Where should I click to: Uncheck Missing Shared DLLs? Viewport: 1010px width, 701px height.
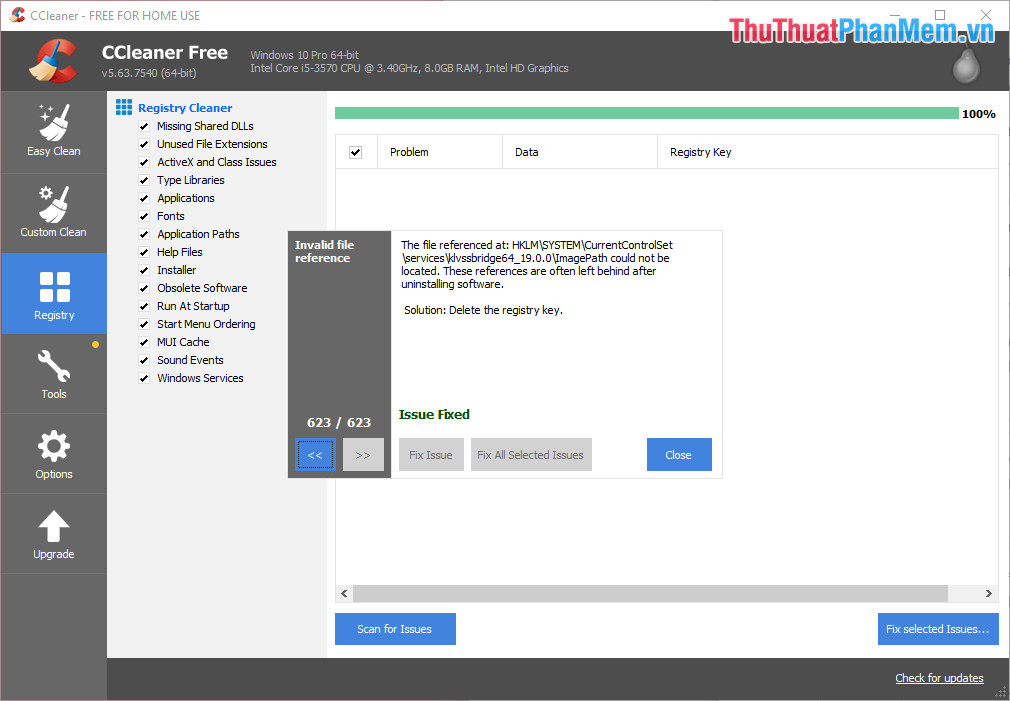point(143,126)
